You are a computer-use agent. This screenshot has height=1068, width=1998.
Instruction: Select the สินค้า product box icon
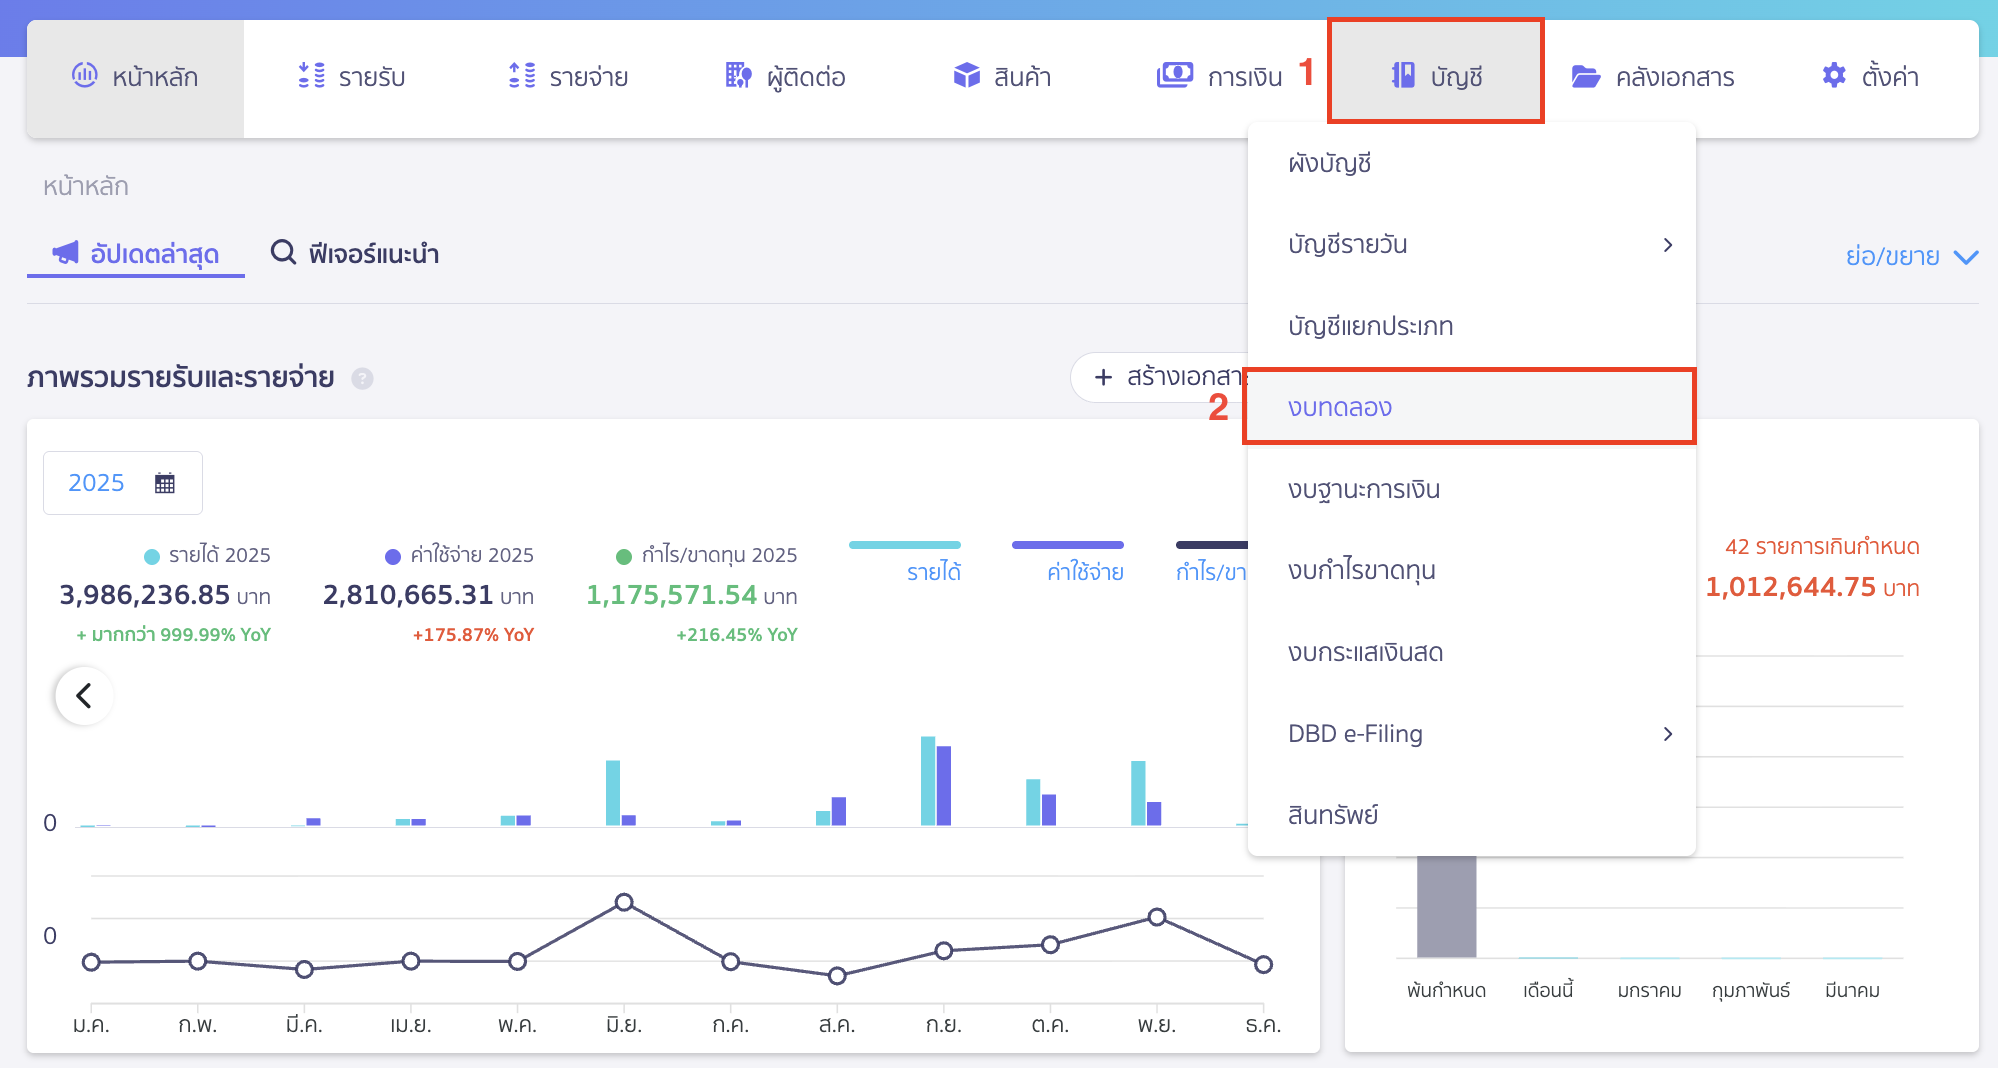(x=966, y=74)
